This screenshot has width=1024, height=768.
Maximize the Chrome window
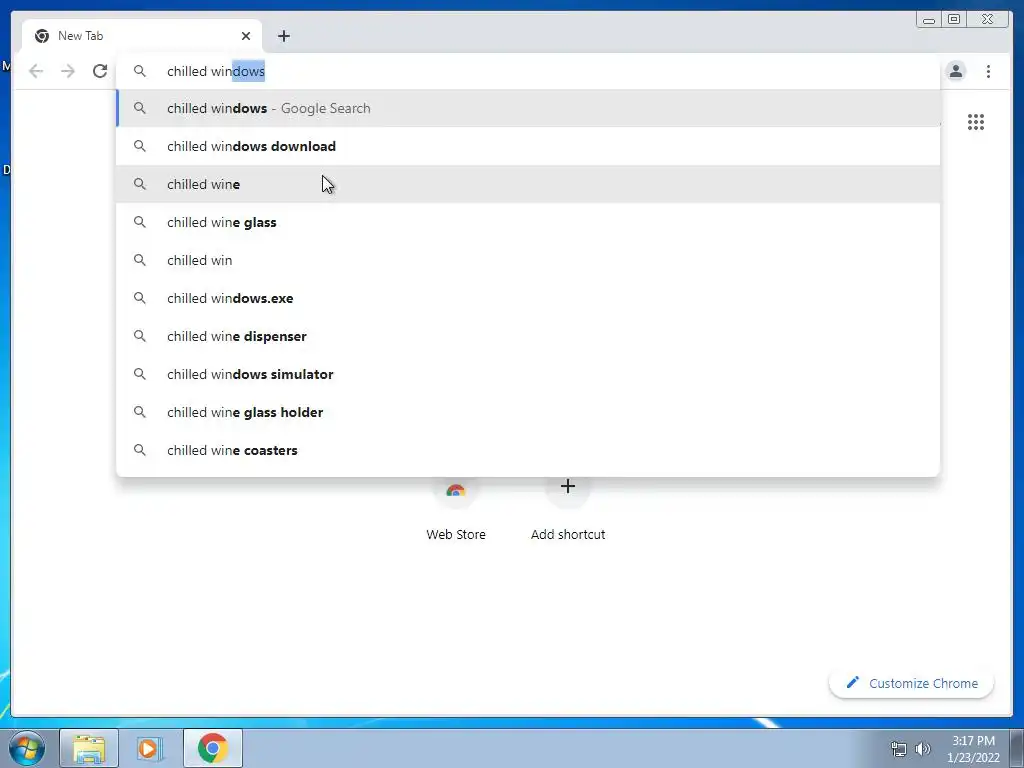coord(954,20)
